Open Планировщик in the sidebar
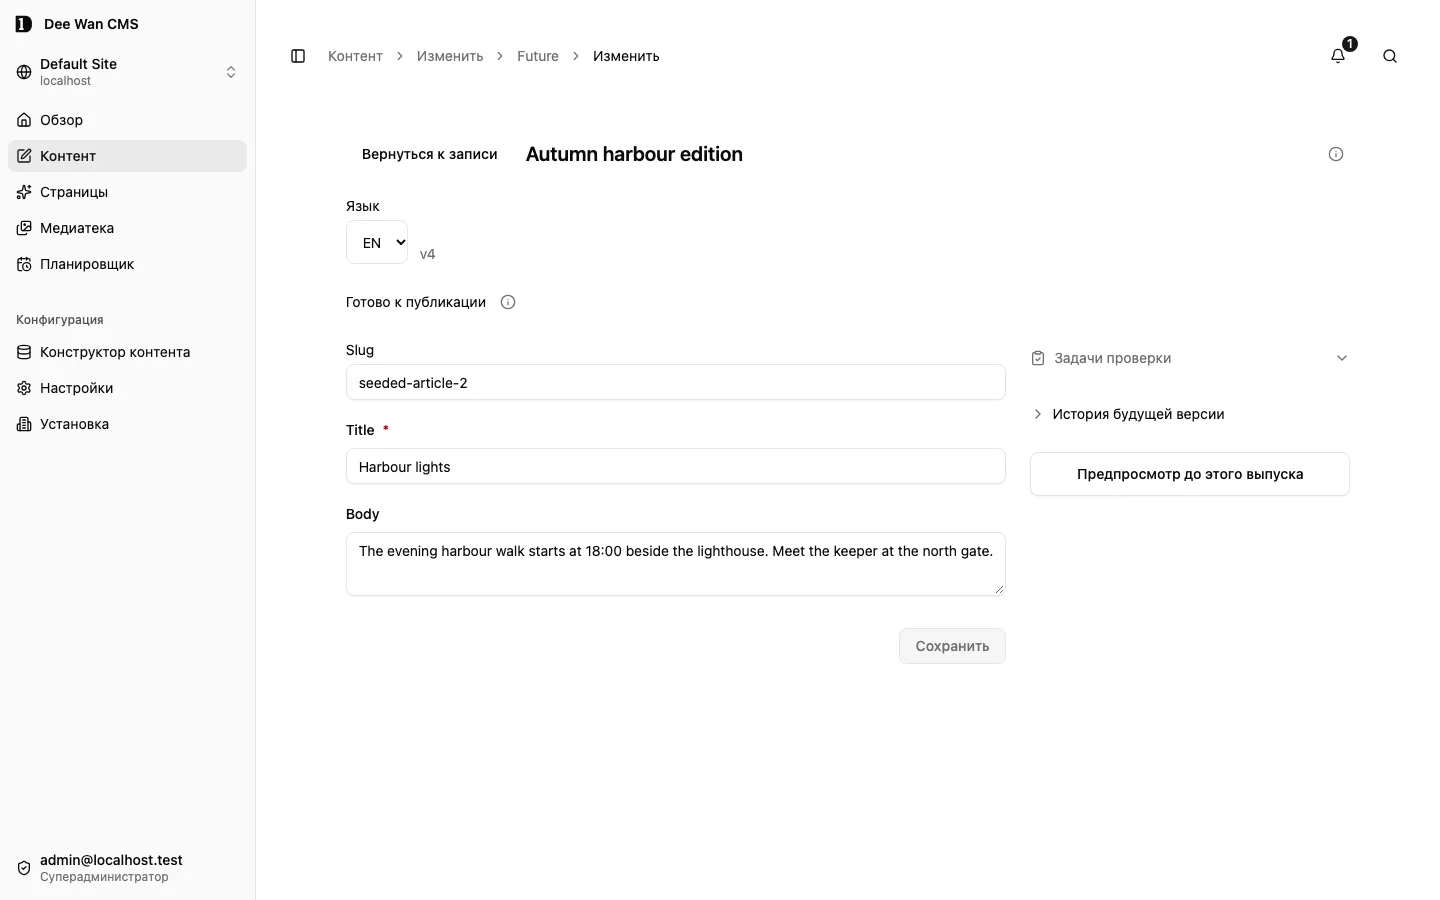Screen dimensions: 1440x900 [127, 264]
